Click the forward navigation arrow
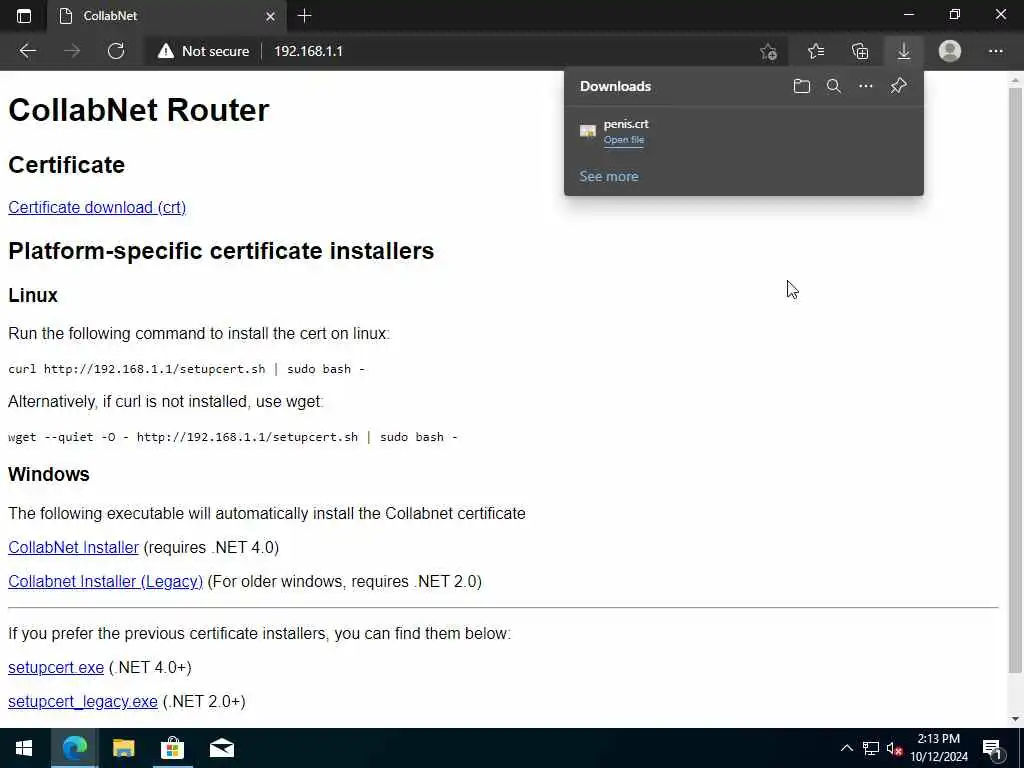 (x=72, y=51)
